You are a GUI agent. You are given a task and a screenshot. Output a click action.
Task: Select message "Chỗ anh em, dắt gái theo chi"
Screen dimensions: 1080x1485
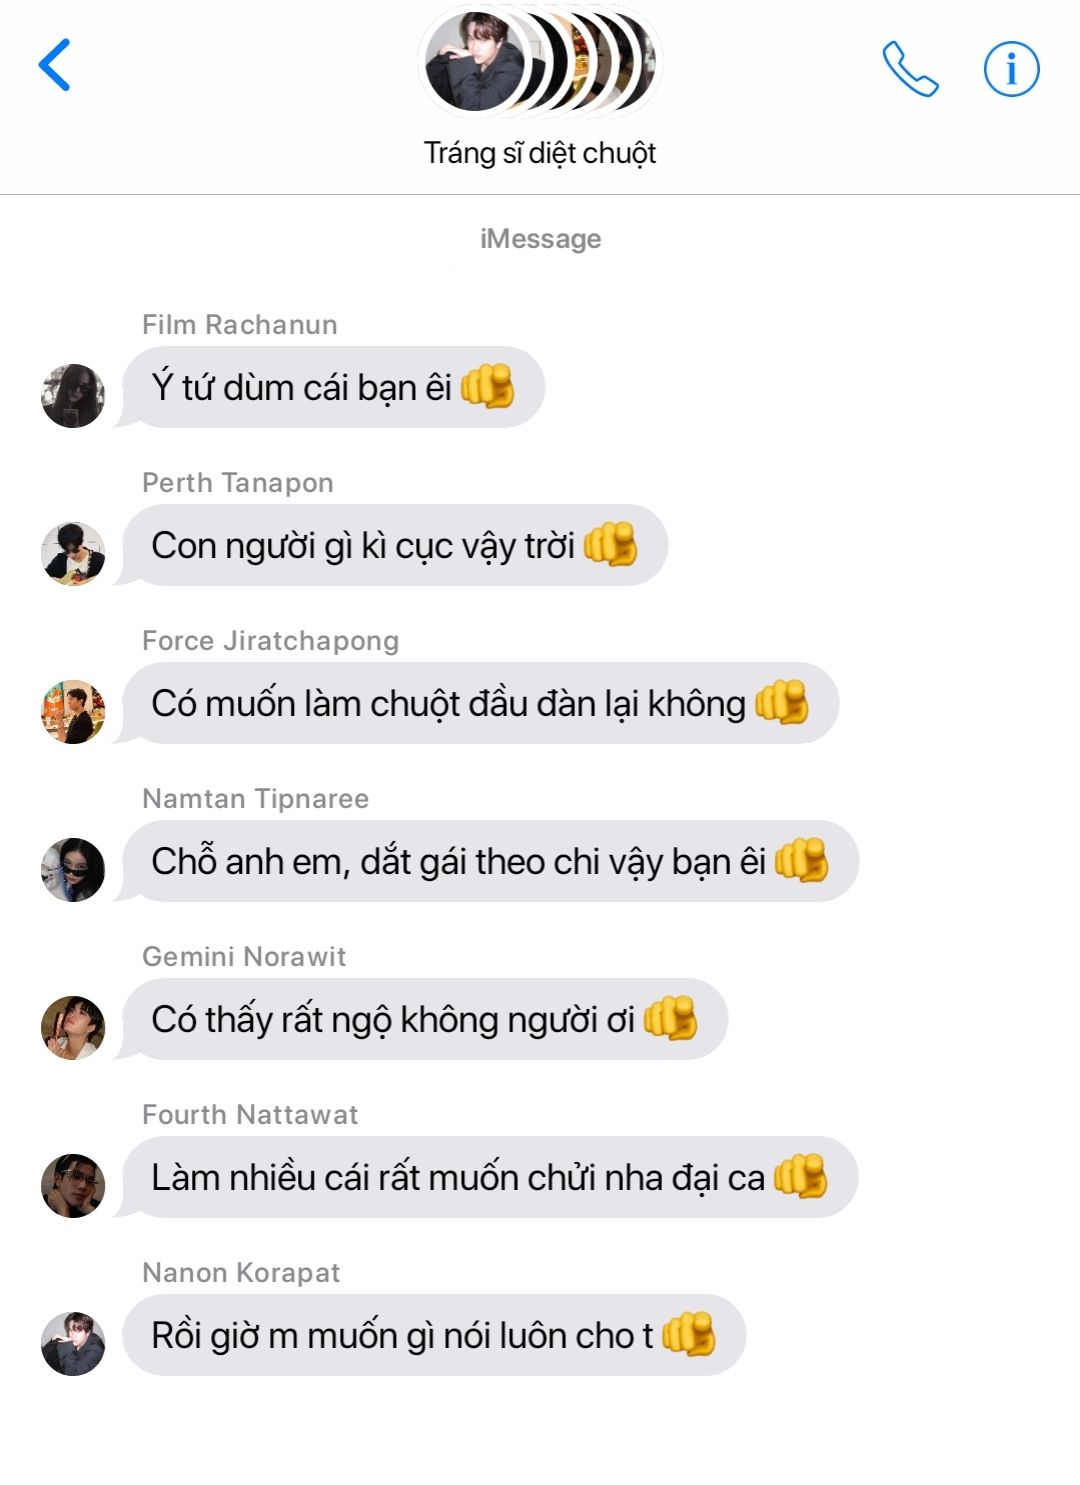pyautogui.click(x=490, y=861)
